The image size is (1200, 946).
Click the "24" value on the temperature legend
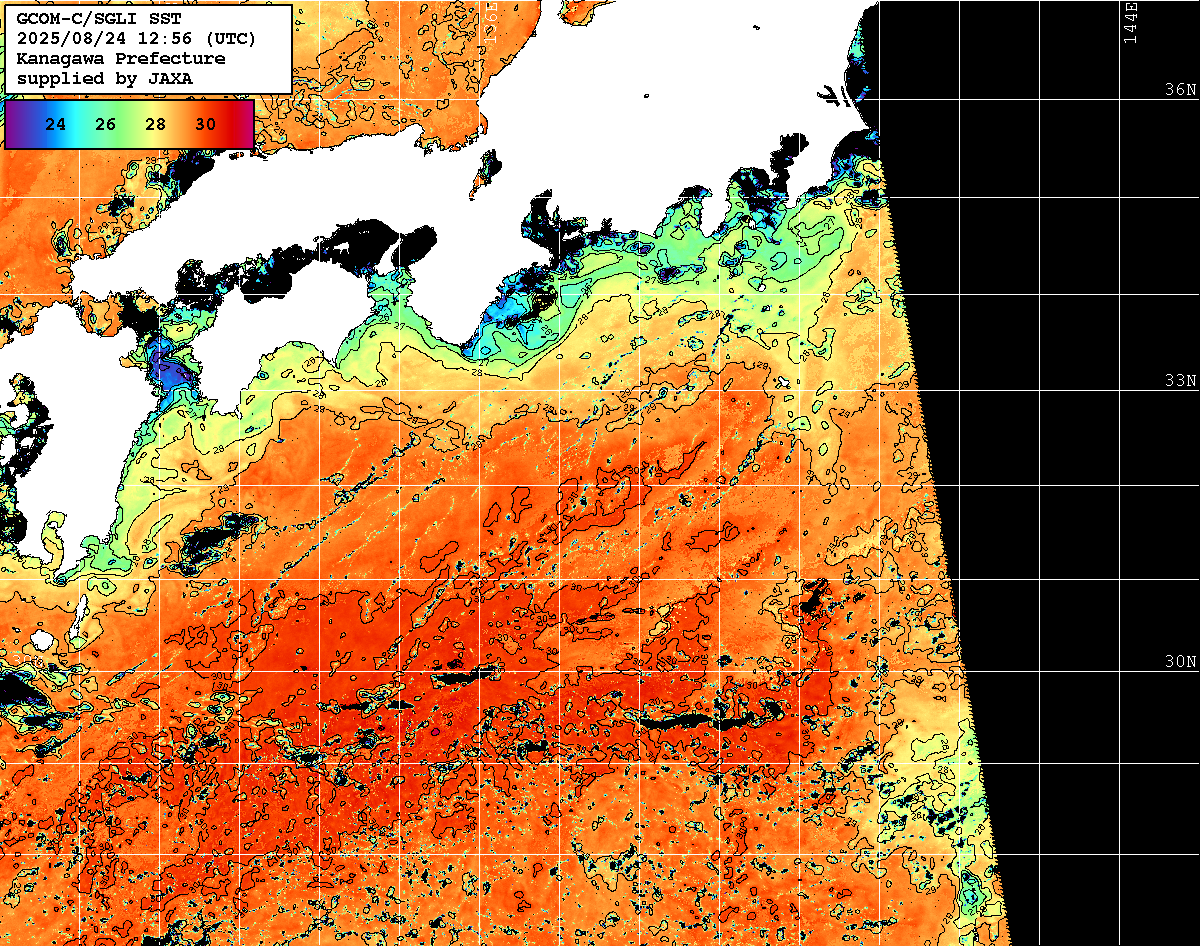(56, 125)
